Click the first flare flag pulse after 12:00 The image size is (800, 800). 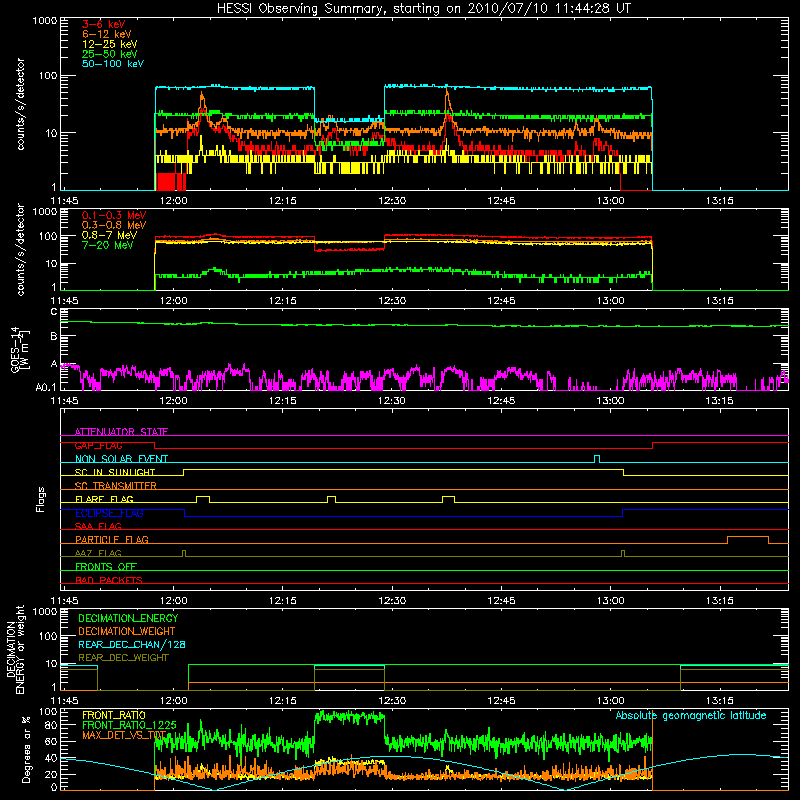203,499
